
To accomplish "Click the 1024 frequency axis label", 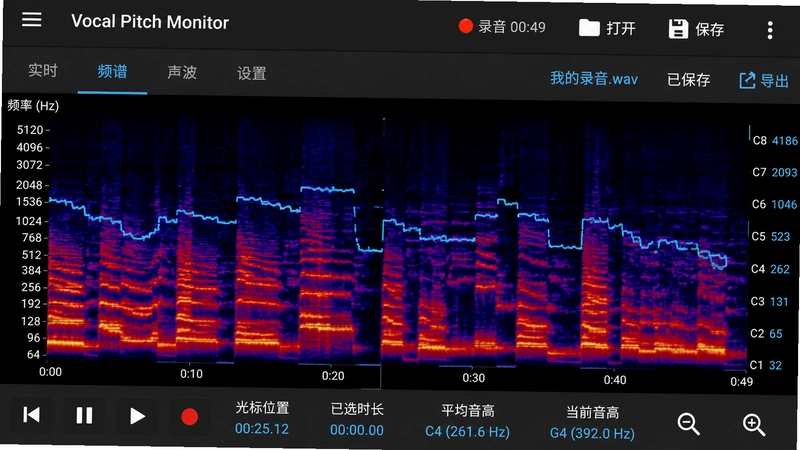I will [29, 221].
